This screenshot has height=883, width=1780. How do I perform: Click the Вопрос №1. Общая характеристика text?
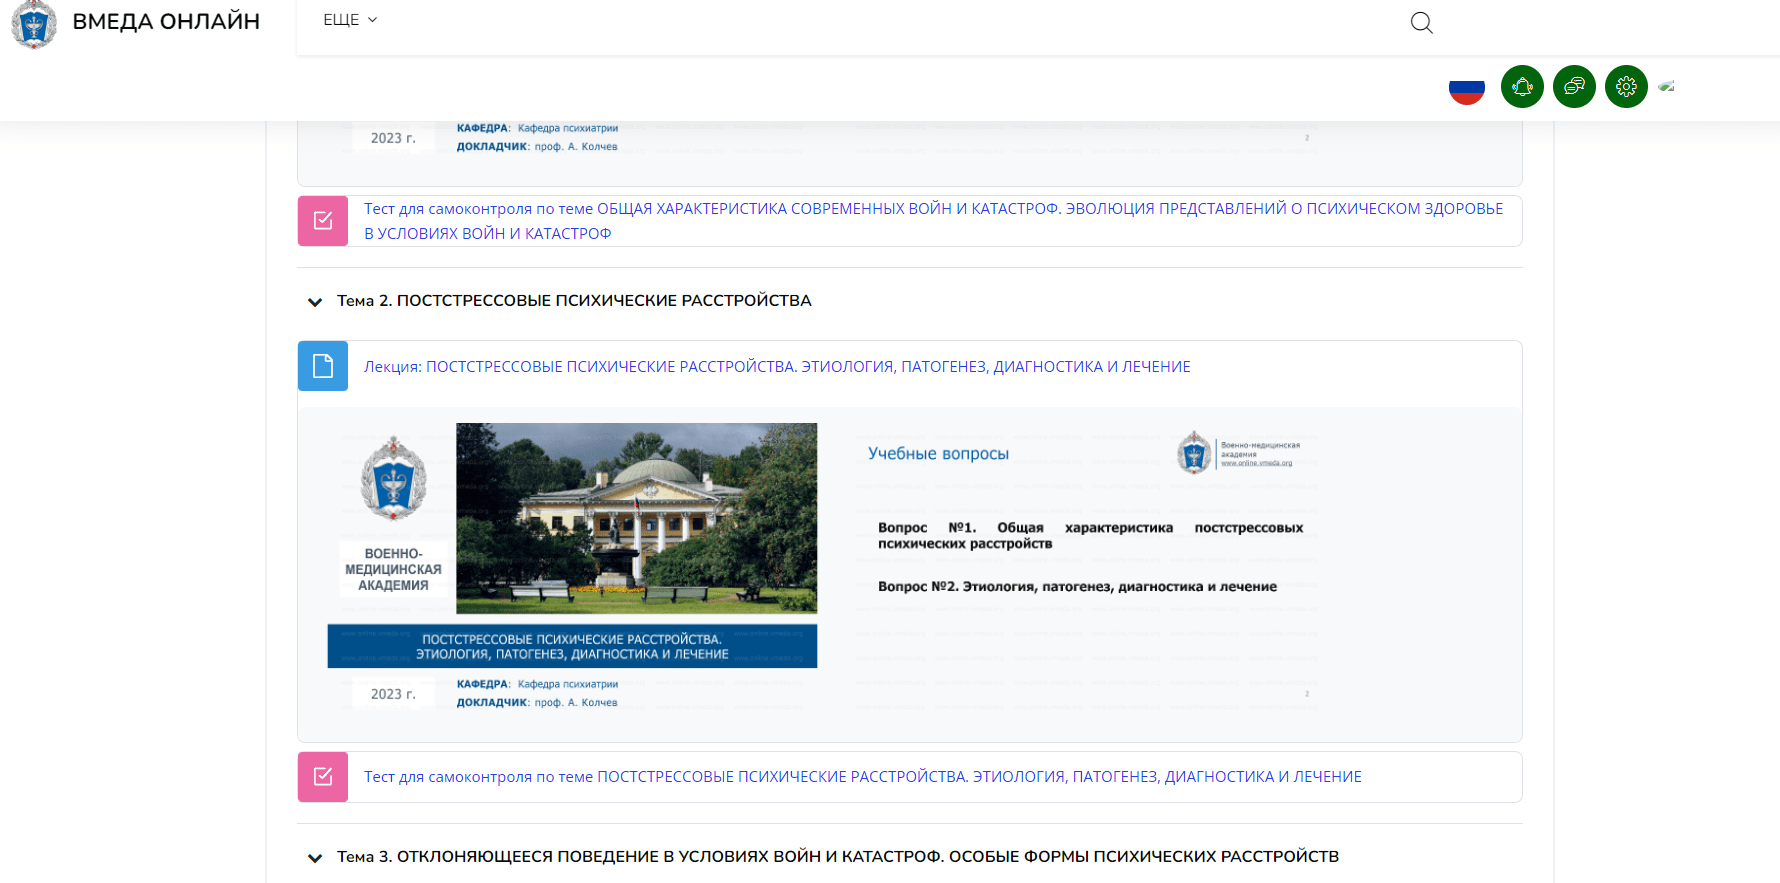click(x=1090, y=536)
